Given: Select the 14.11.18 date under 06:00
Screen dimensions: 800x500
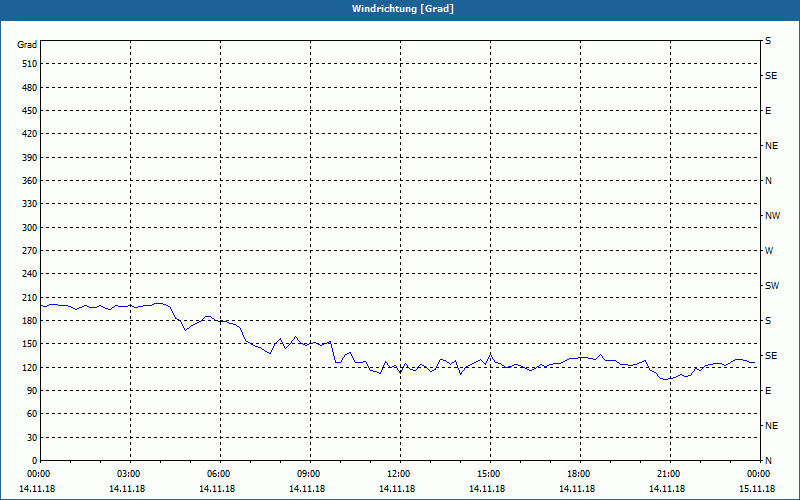Looking at the screenshot, I should [x=217, y=489].
